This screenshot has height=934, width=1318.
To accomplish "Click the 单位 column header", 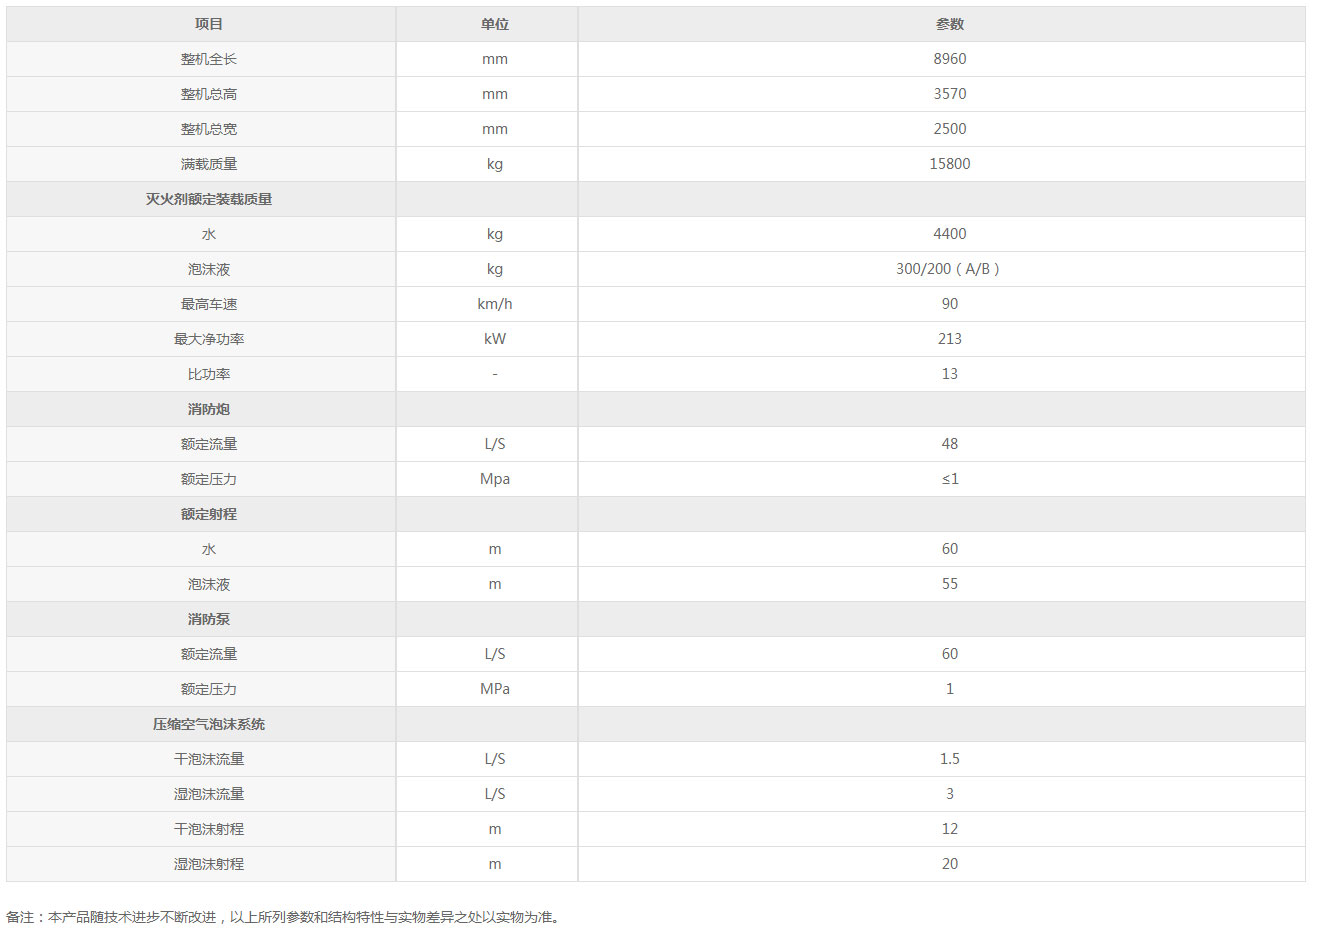I will pos(495,24).
